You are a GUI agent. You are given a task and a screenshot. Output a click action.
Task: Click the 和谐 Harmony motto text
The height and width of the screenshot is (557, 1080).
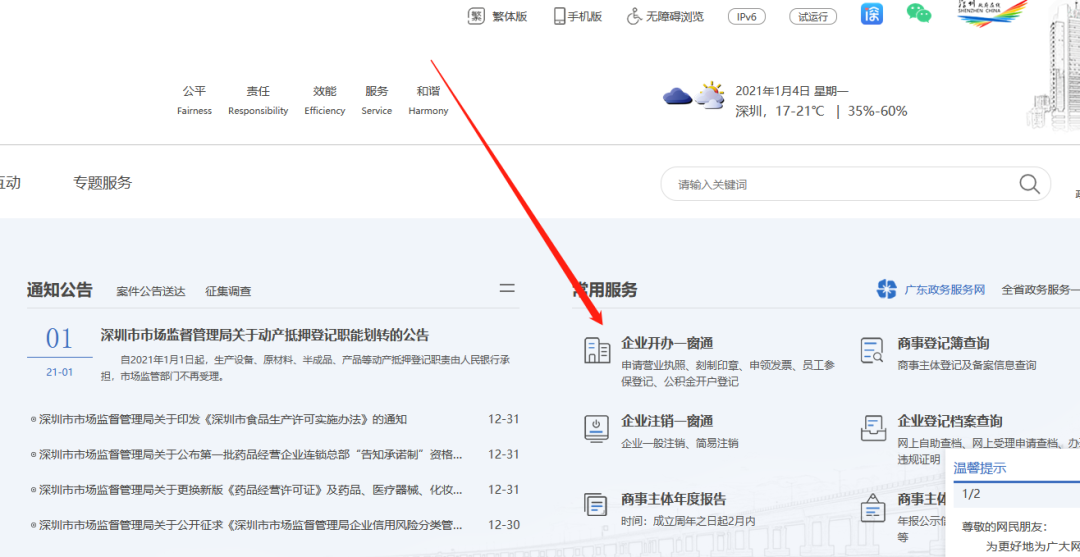tap(428, 100)
